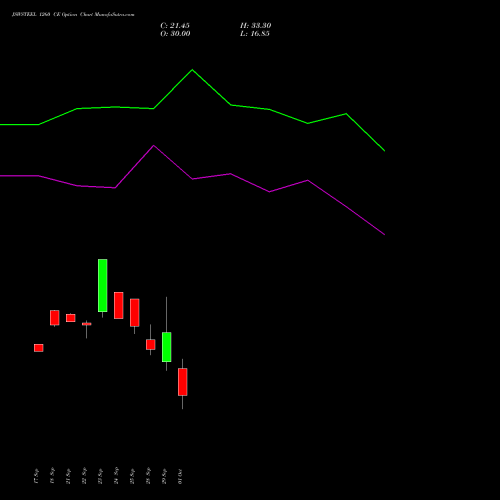Click the 24 Sep date label
Image resolution: width=500 pixels, height=500 pixels.
pyautogui.click(x=116, y=476)
